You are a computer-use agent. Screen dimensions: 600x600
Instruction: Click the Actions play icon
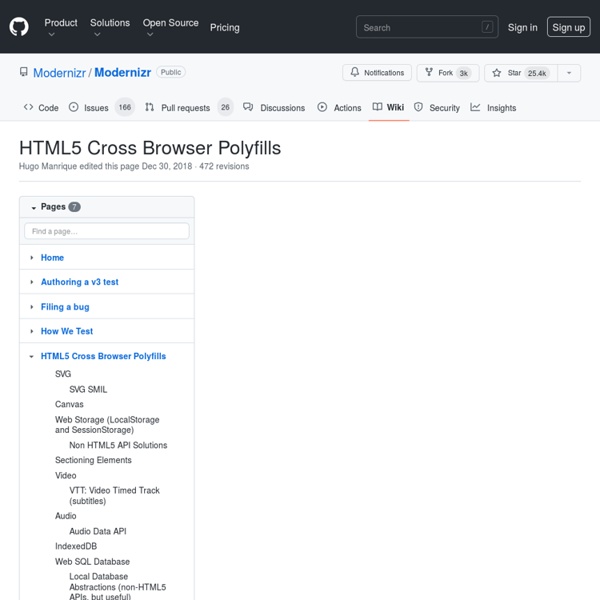click(322, 107)
